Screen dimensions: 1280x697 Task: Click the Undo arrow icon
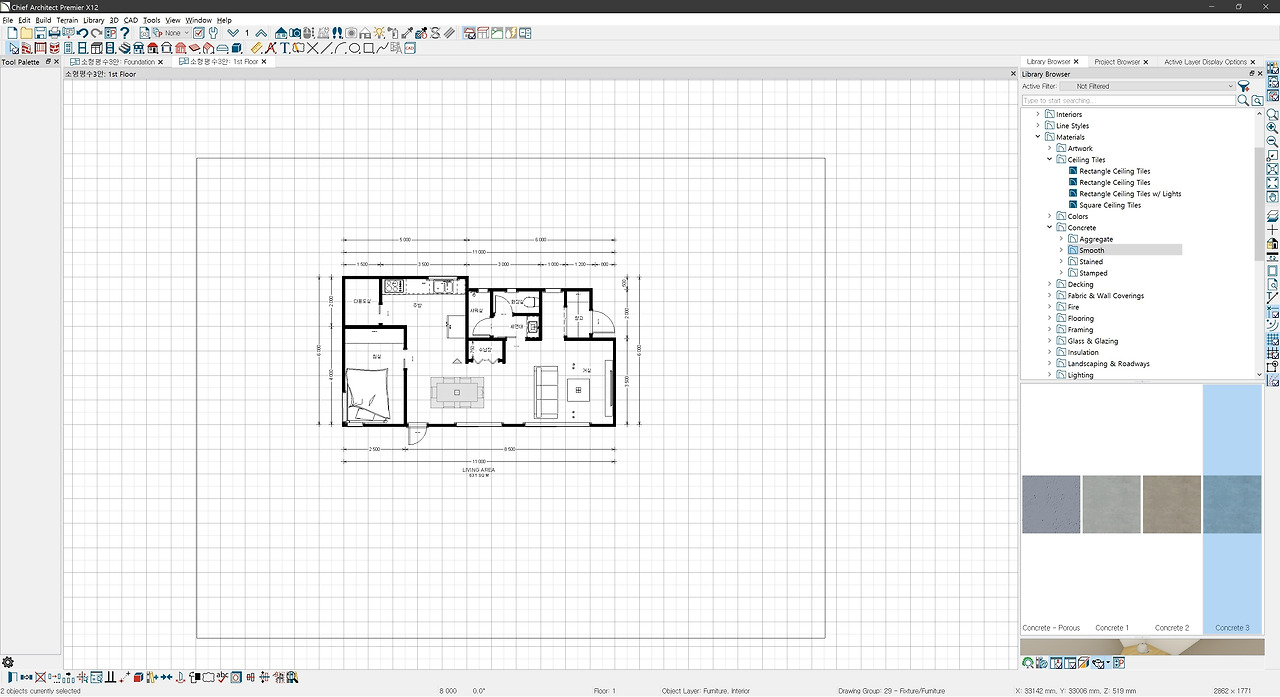tap(83, 33)
